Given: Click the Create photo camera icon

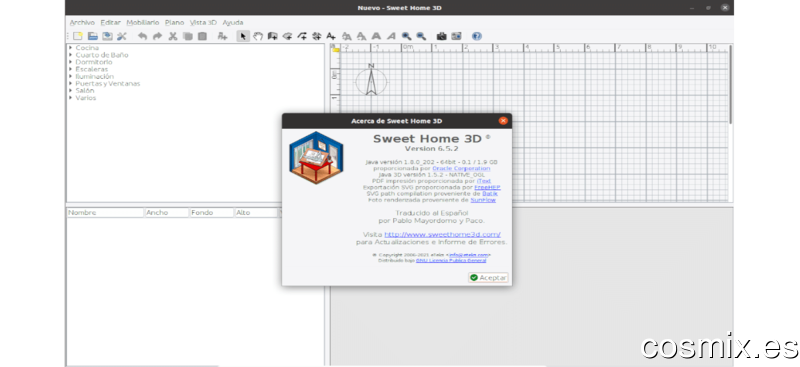Looking at the screenshot, I should [x=441, y=36].
